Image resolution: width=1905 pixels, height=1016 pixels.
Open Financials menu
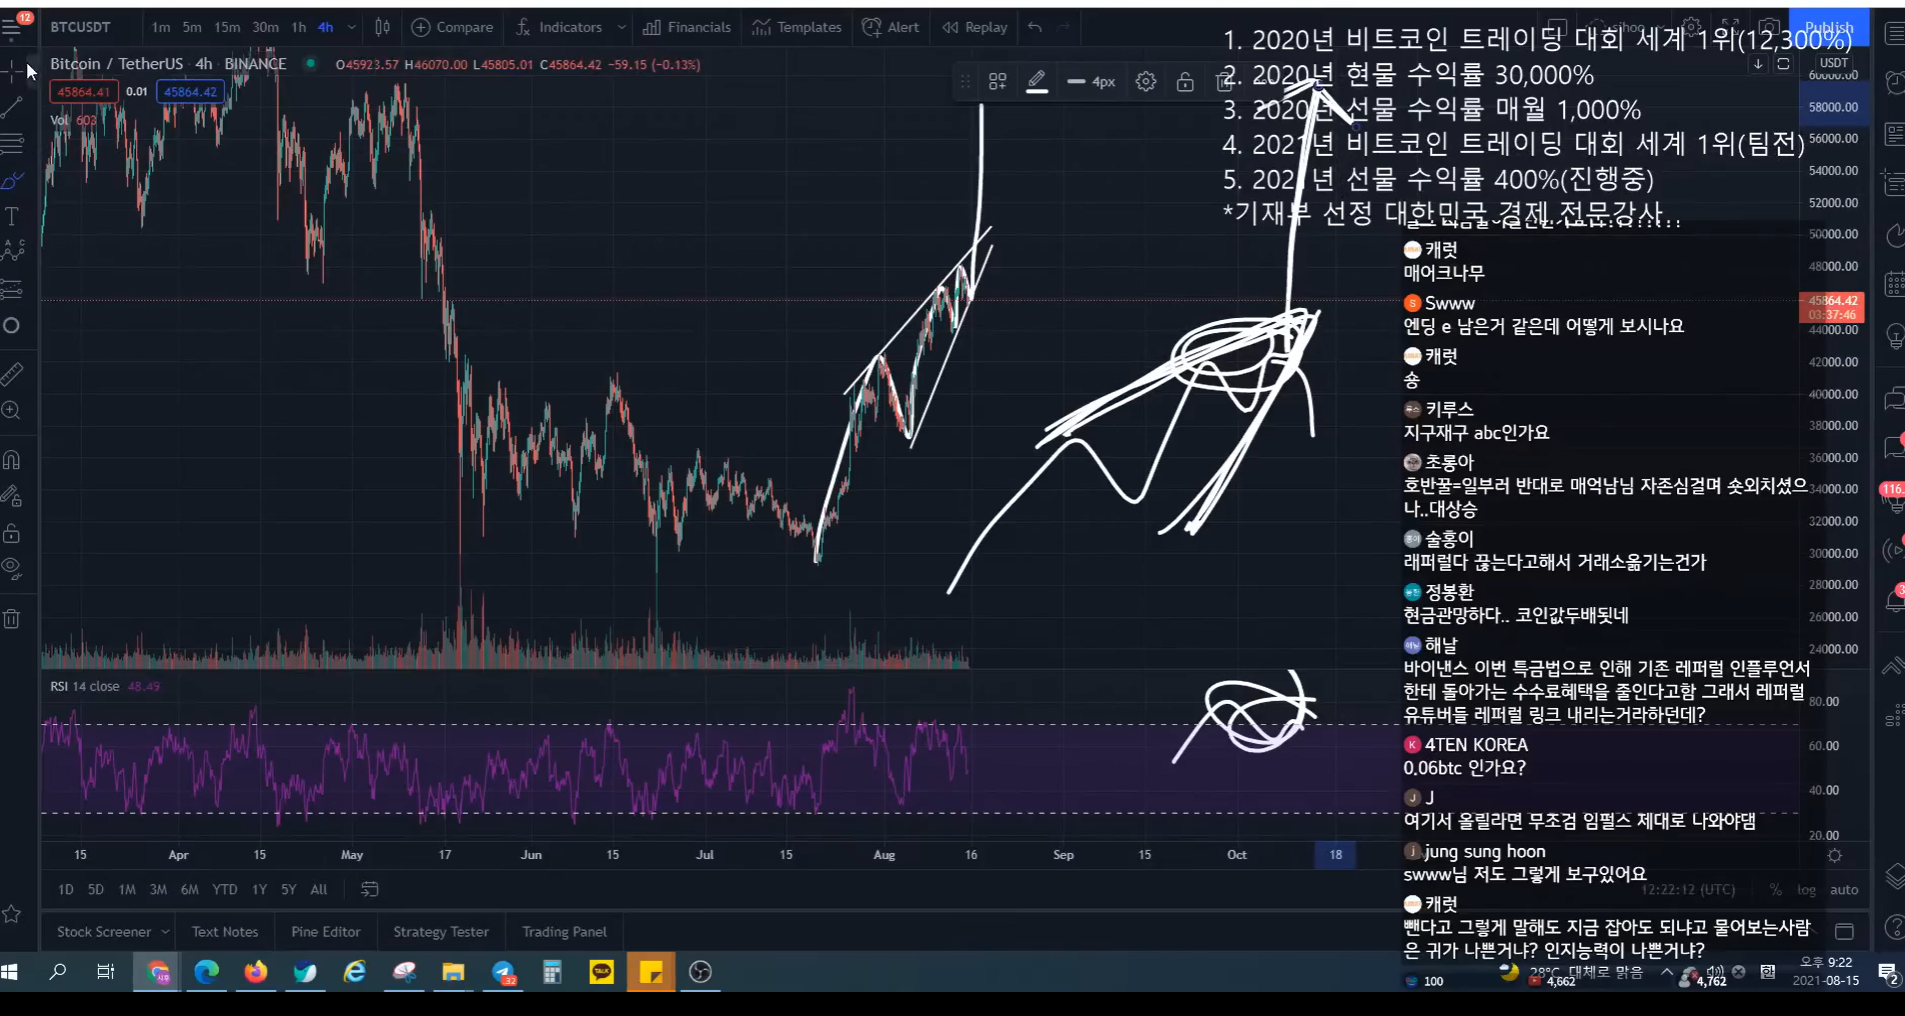tap(687, 27)
